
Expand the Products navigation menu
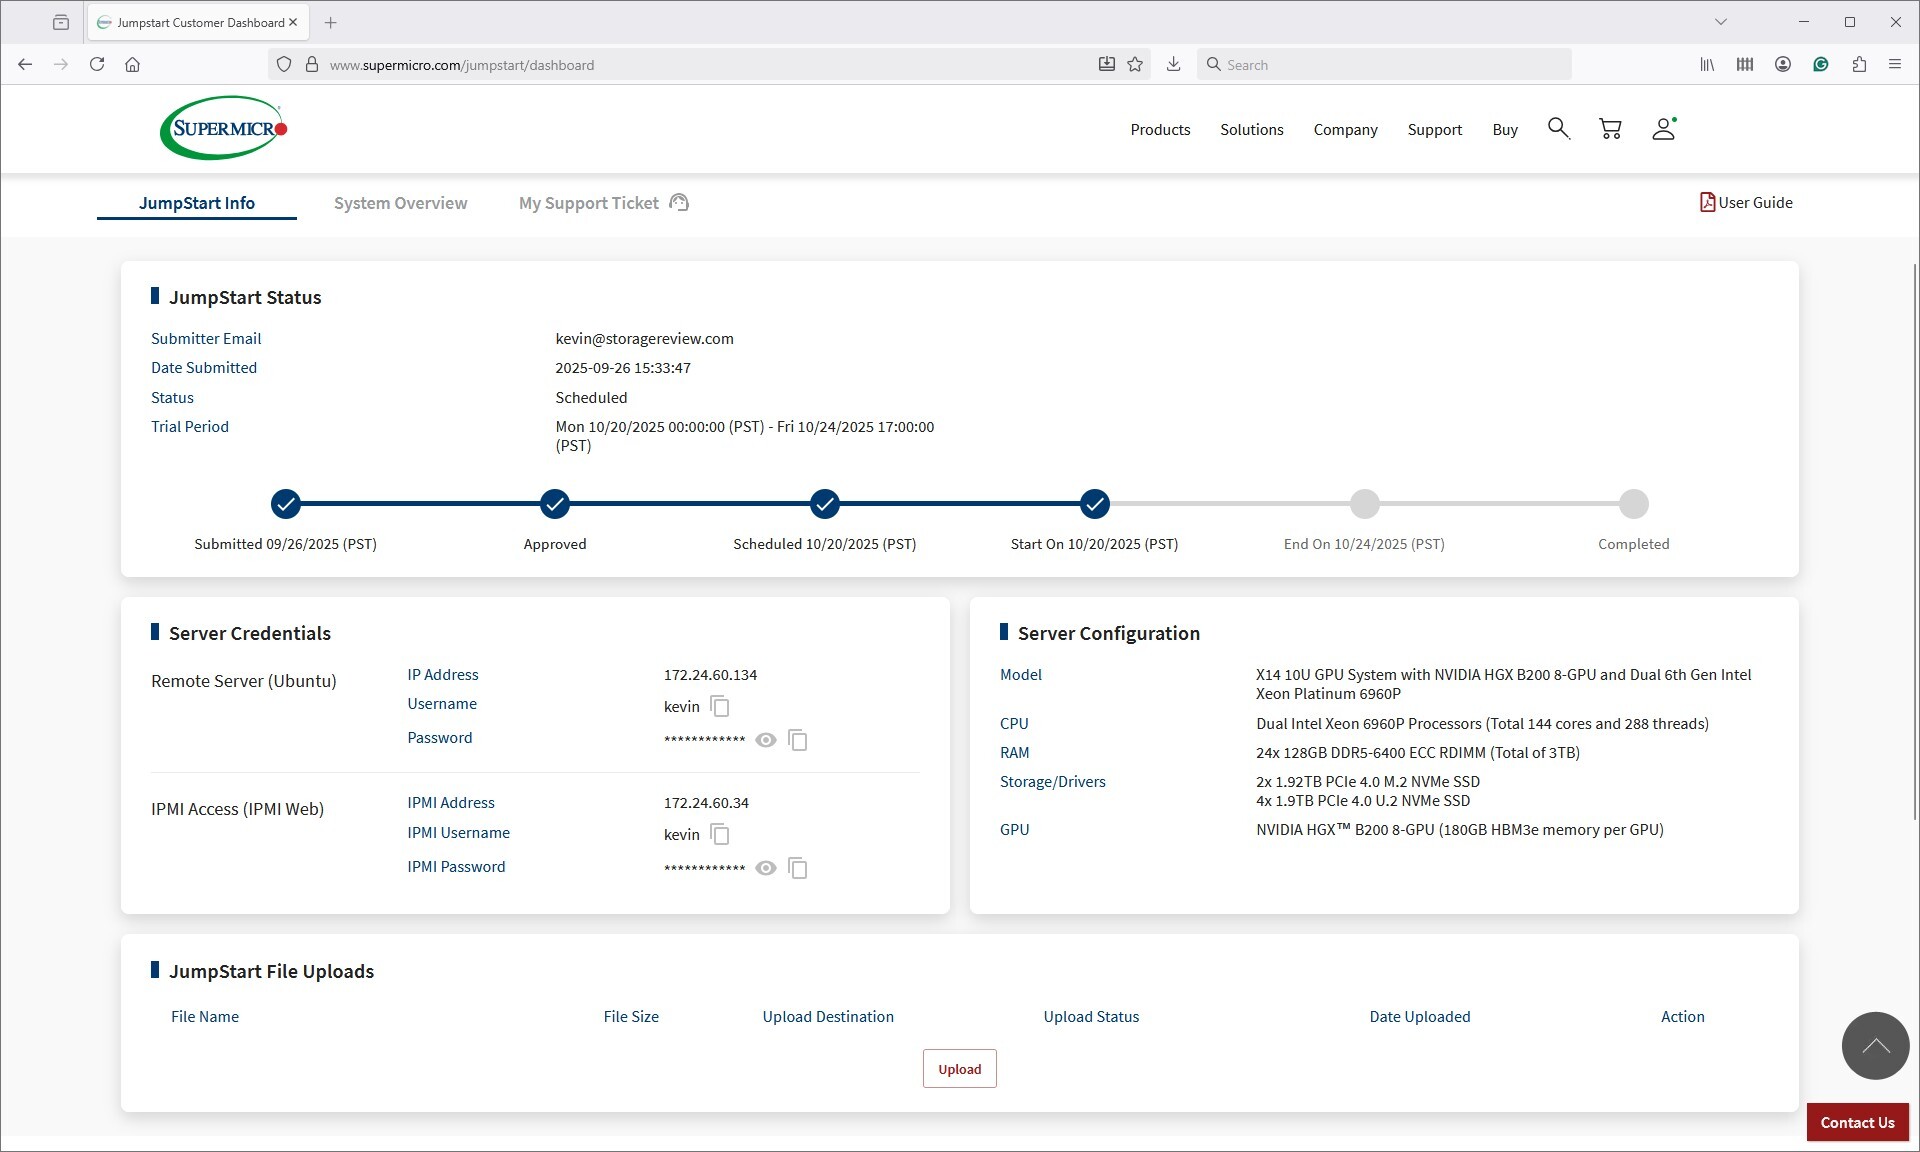click(1160, 130)
